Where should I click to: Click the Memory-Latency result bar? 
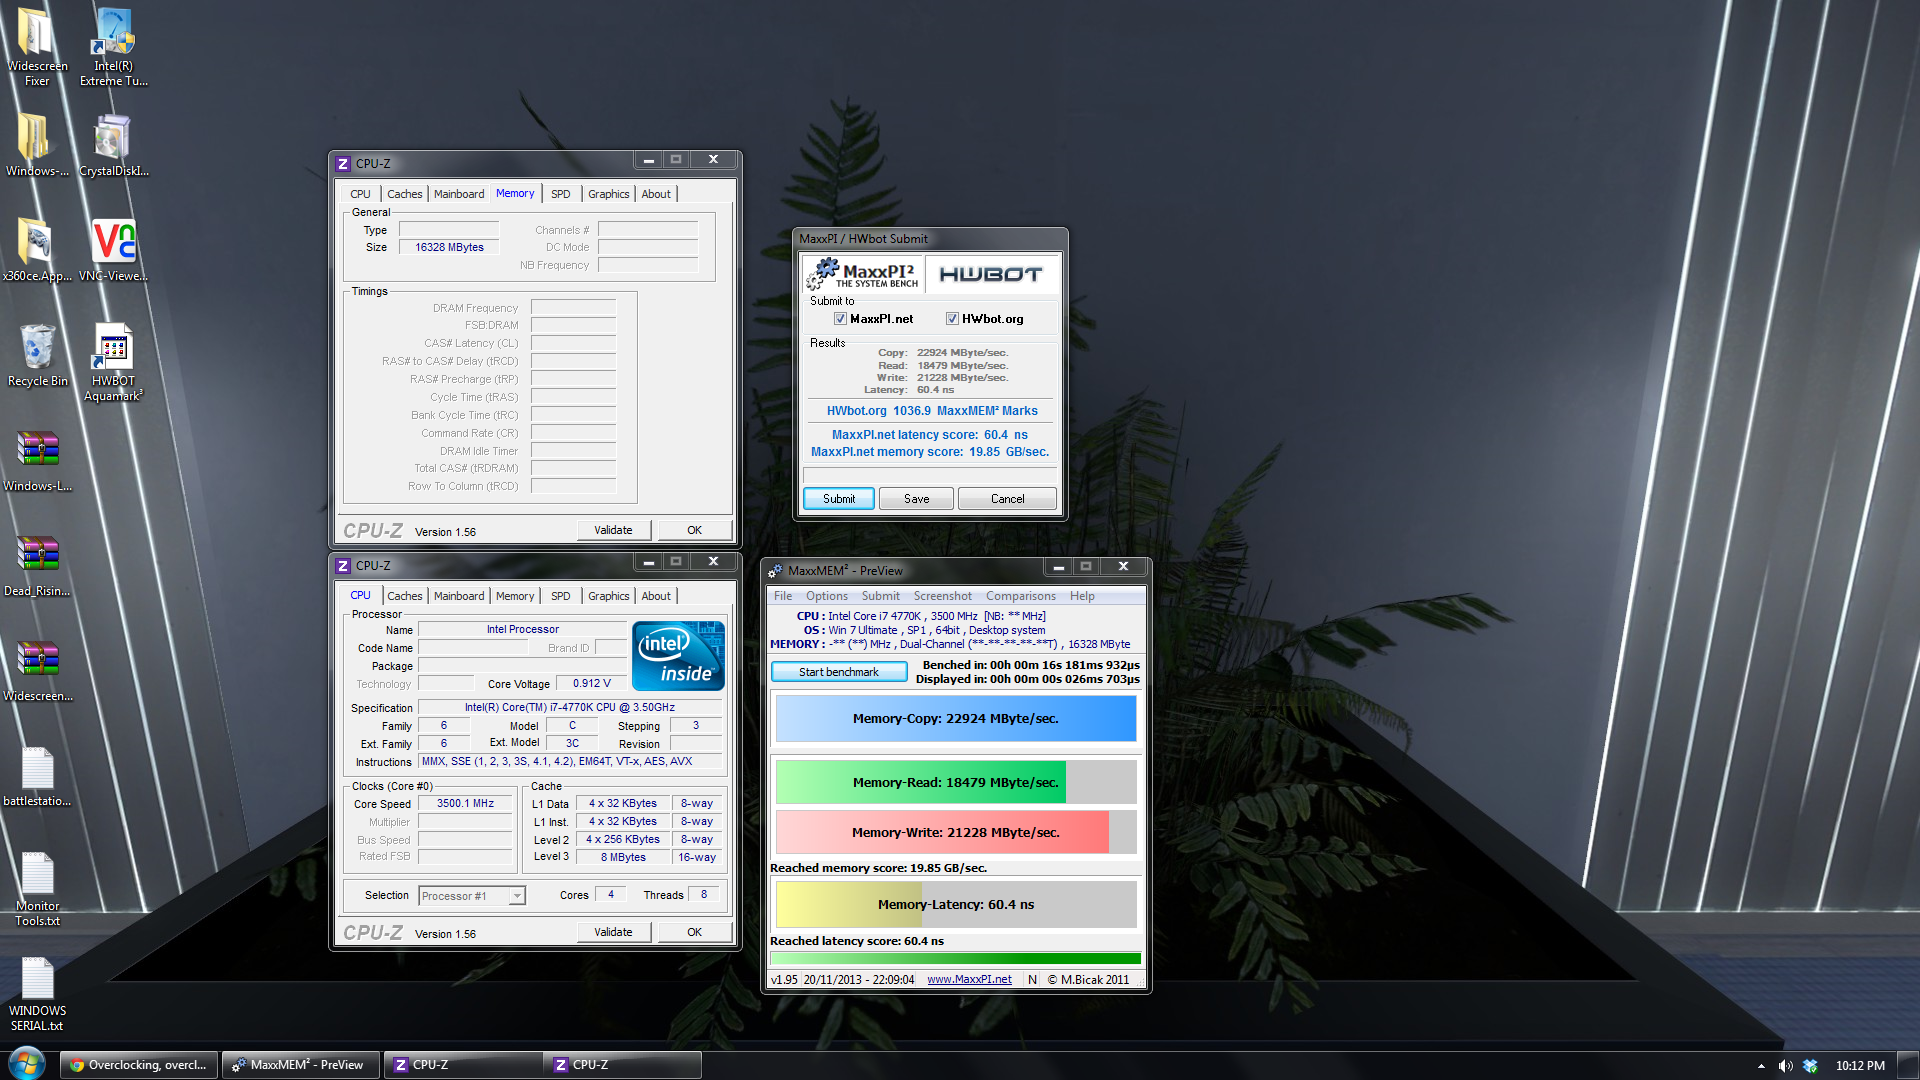coord(956,904)
